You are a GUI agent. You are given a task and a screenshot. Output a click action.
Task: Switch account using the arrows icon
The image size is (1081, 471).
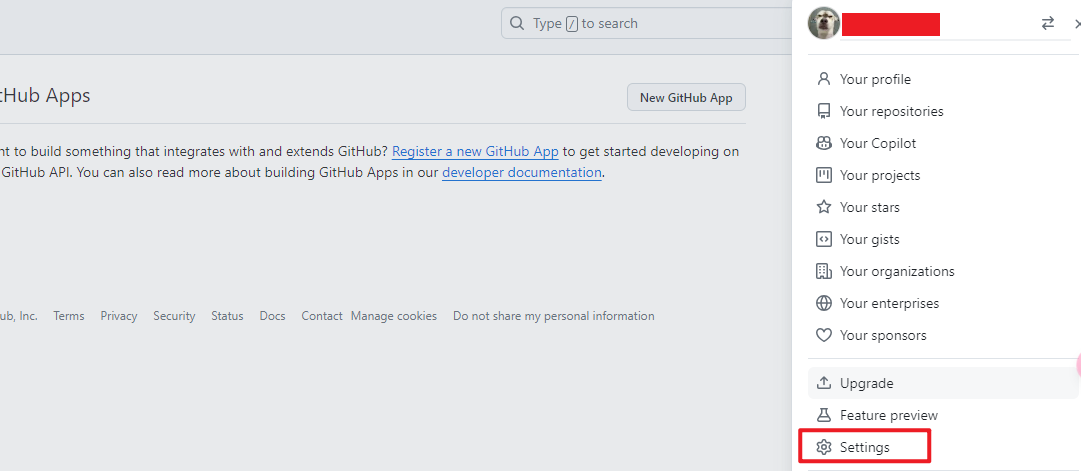pyautogui.click(x=1048, y=23)
